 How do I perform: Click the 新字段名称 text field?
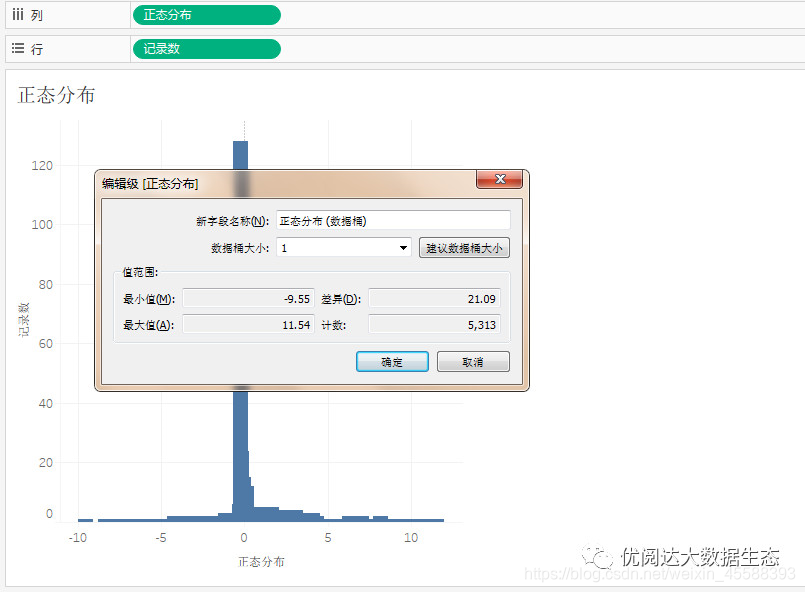[x=393, y=221]
